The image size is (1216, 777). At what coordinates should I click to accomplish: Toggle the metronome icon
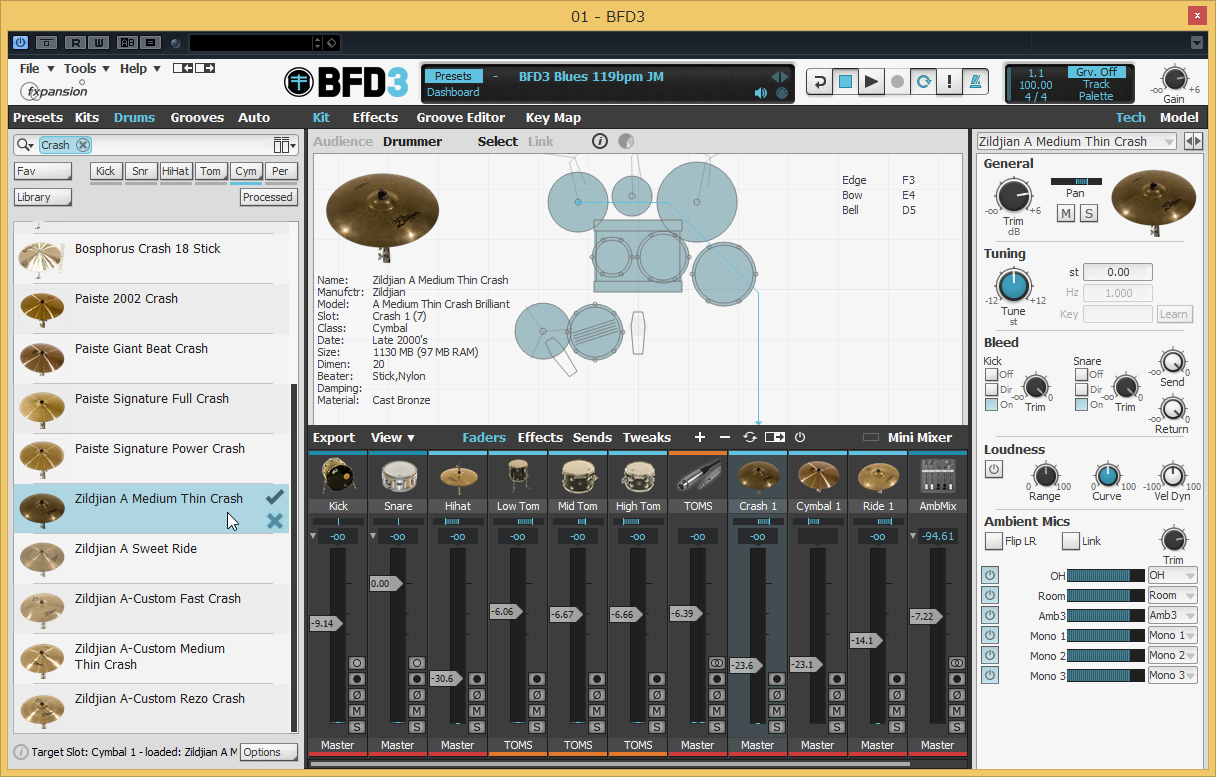pos(976,82)
